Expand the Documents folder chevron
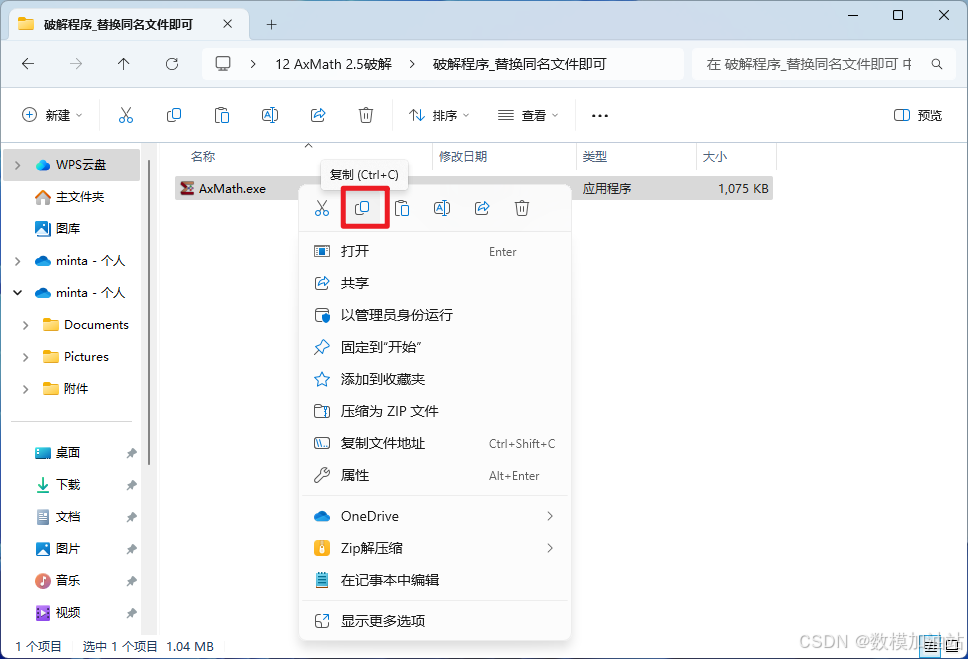 tap(25, 325)
